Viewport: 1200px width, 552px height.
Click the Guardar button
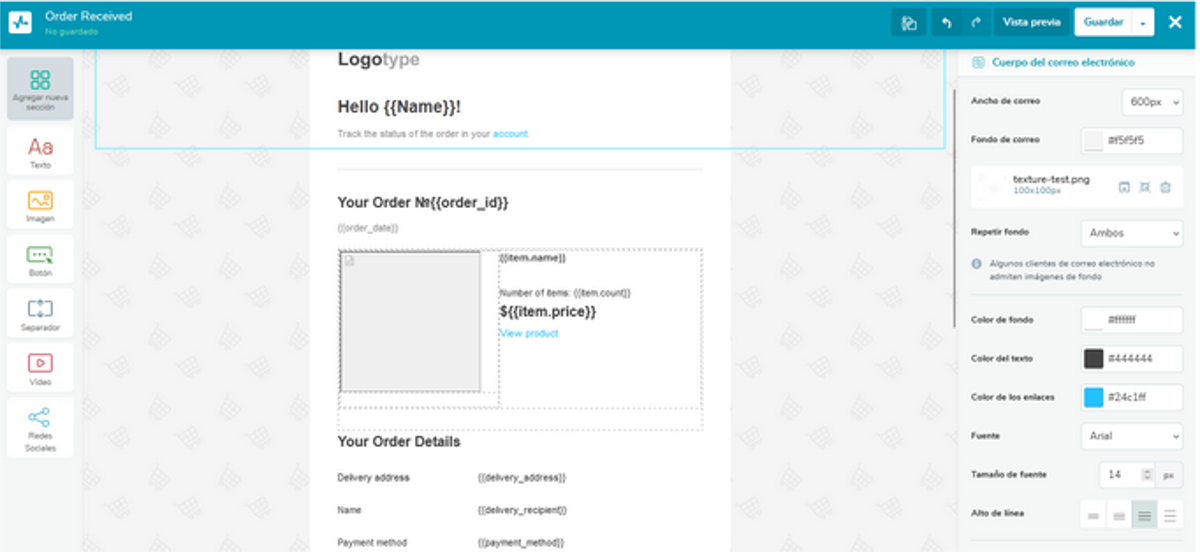click(1103, 22)
